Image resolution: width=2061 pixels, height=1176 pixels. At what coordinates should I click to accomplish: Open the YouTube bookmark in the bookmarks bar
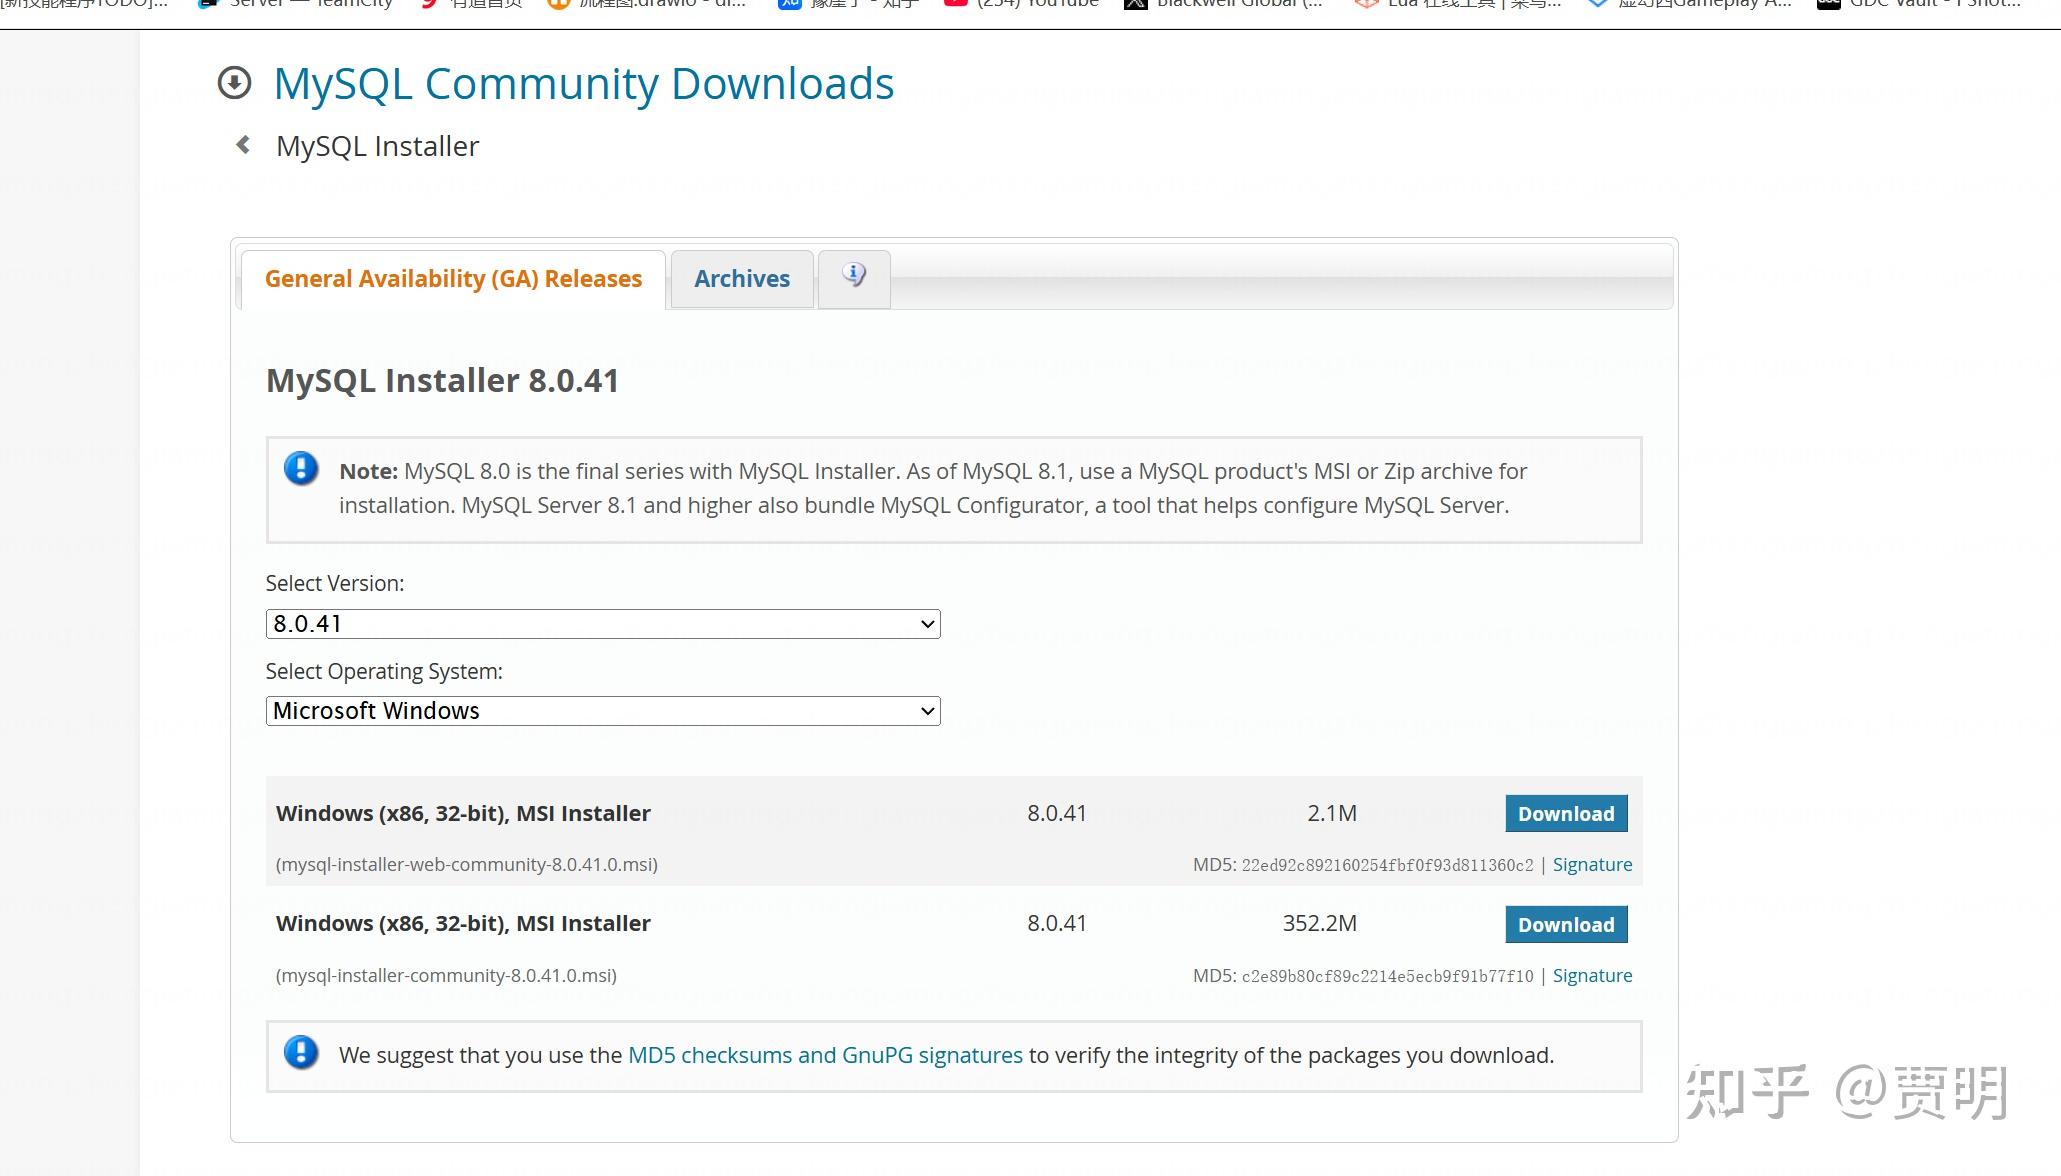(x=1022, y=4)
